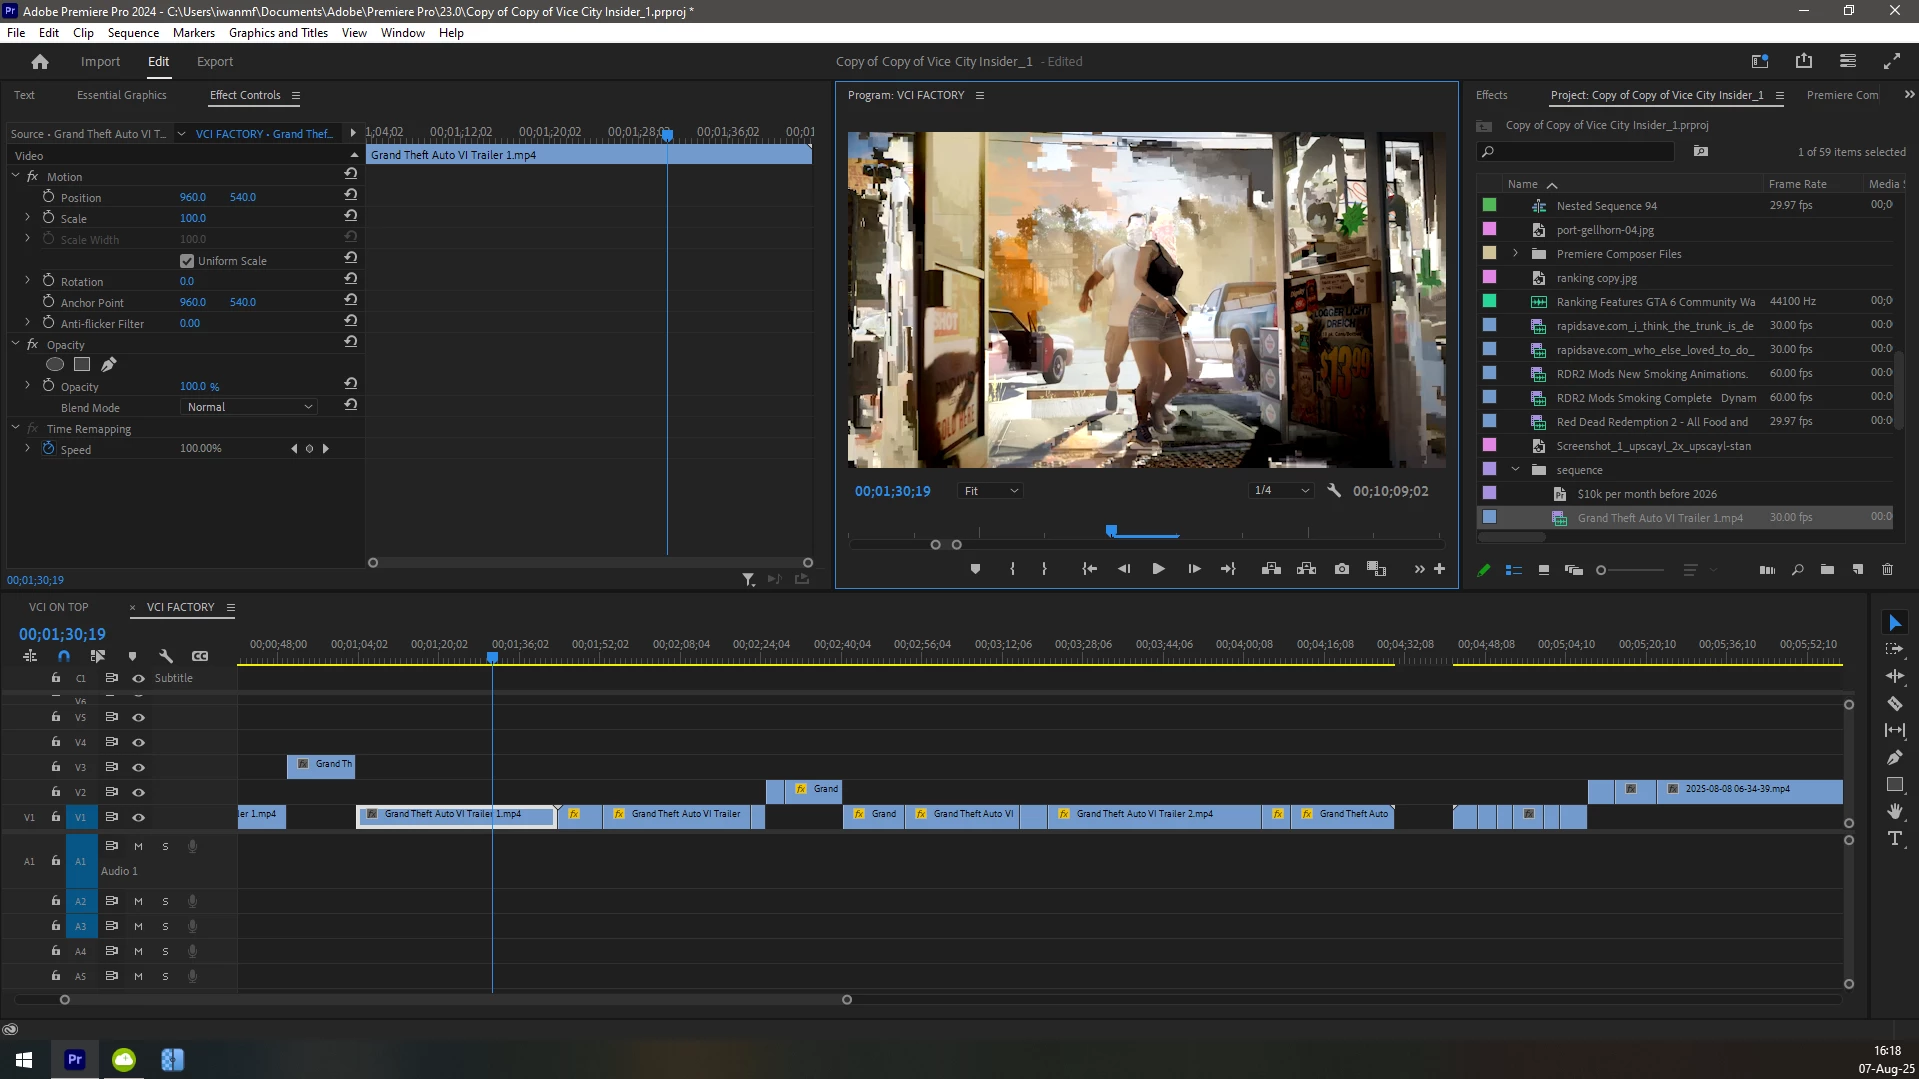Click the New Bin folder icon
This screenshot has height=1079, width=1919.
[1827, 570]
